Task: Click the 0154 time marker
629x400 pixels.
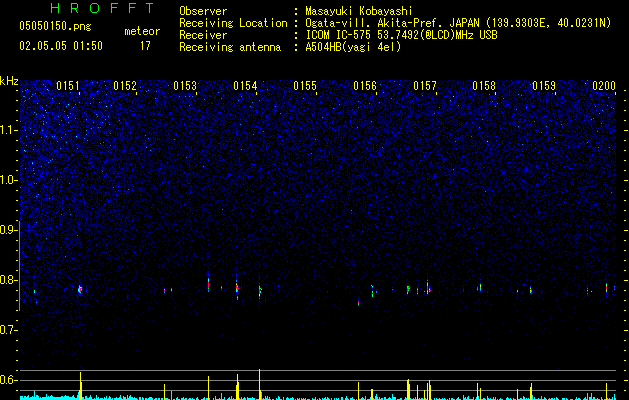Action: click(x=245, y=86)
